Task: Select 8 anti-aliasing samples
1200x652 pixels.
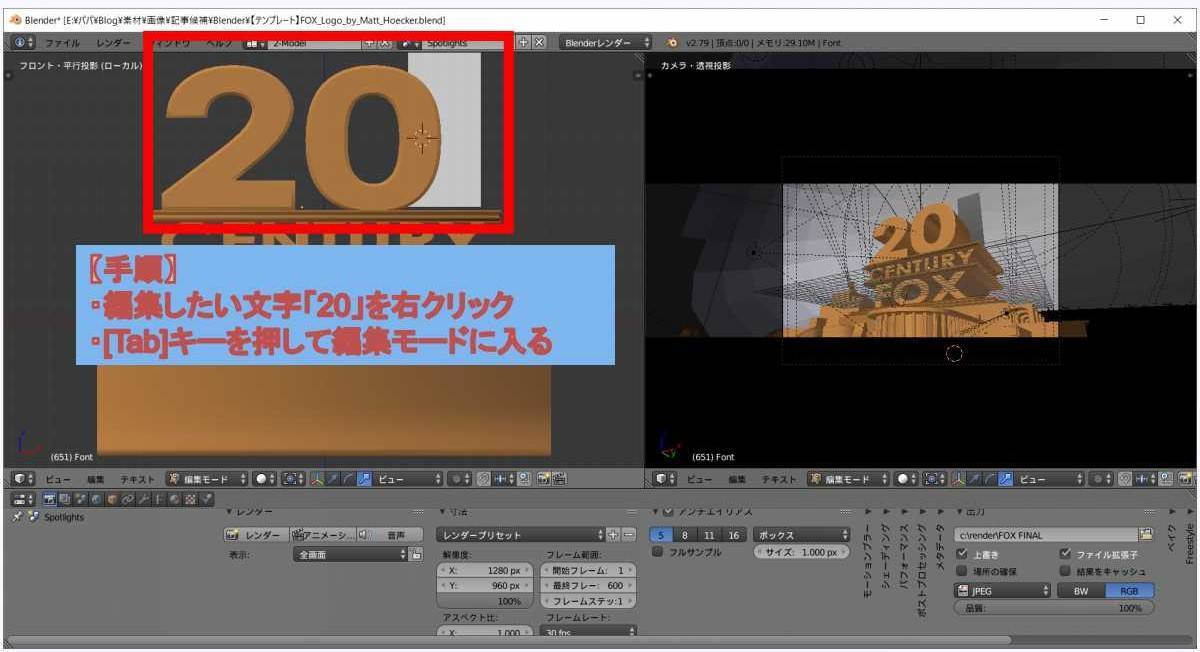Action: click(x=685, y=535)
